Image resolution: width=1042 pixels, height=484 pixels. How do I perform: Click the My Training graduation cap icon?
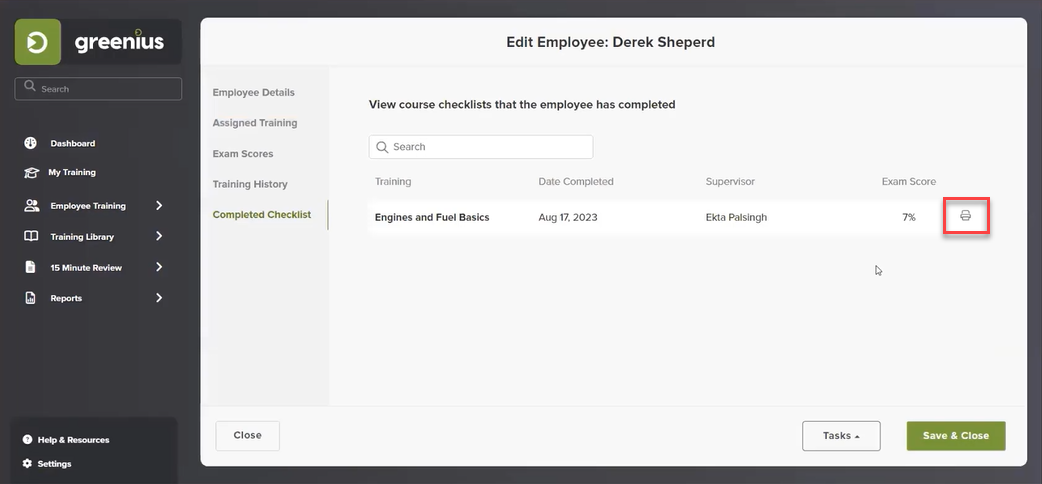(31, 173)
